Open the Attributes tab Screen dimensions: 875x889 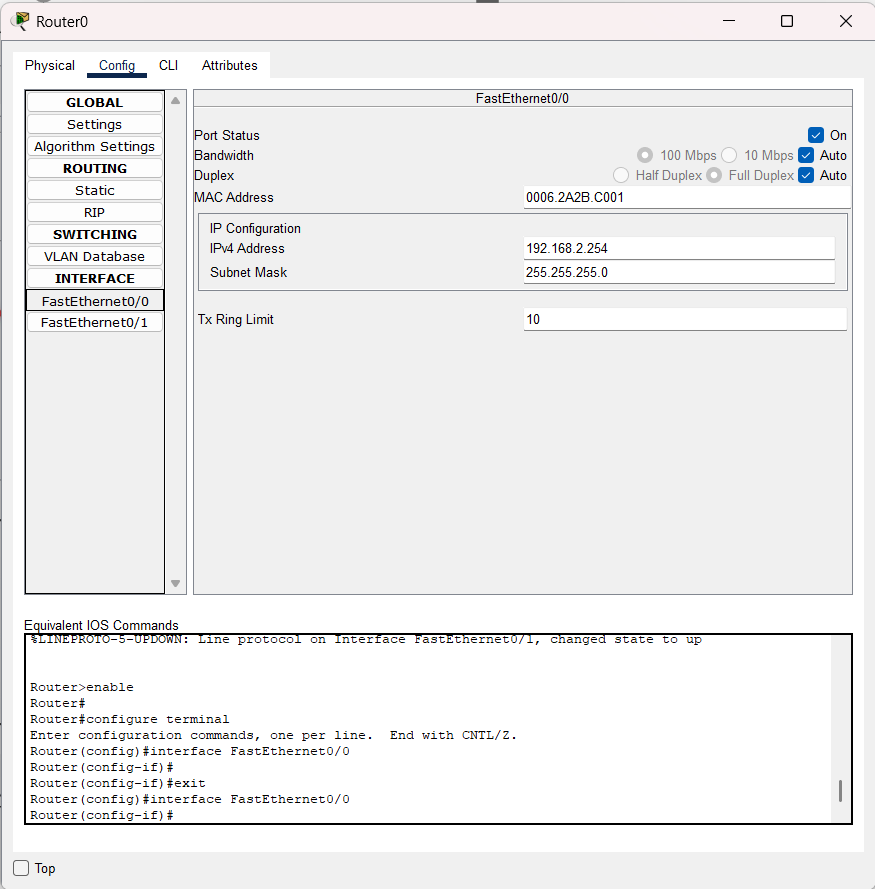coord(230,66)
